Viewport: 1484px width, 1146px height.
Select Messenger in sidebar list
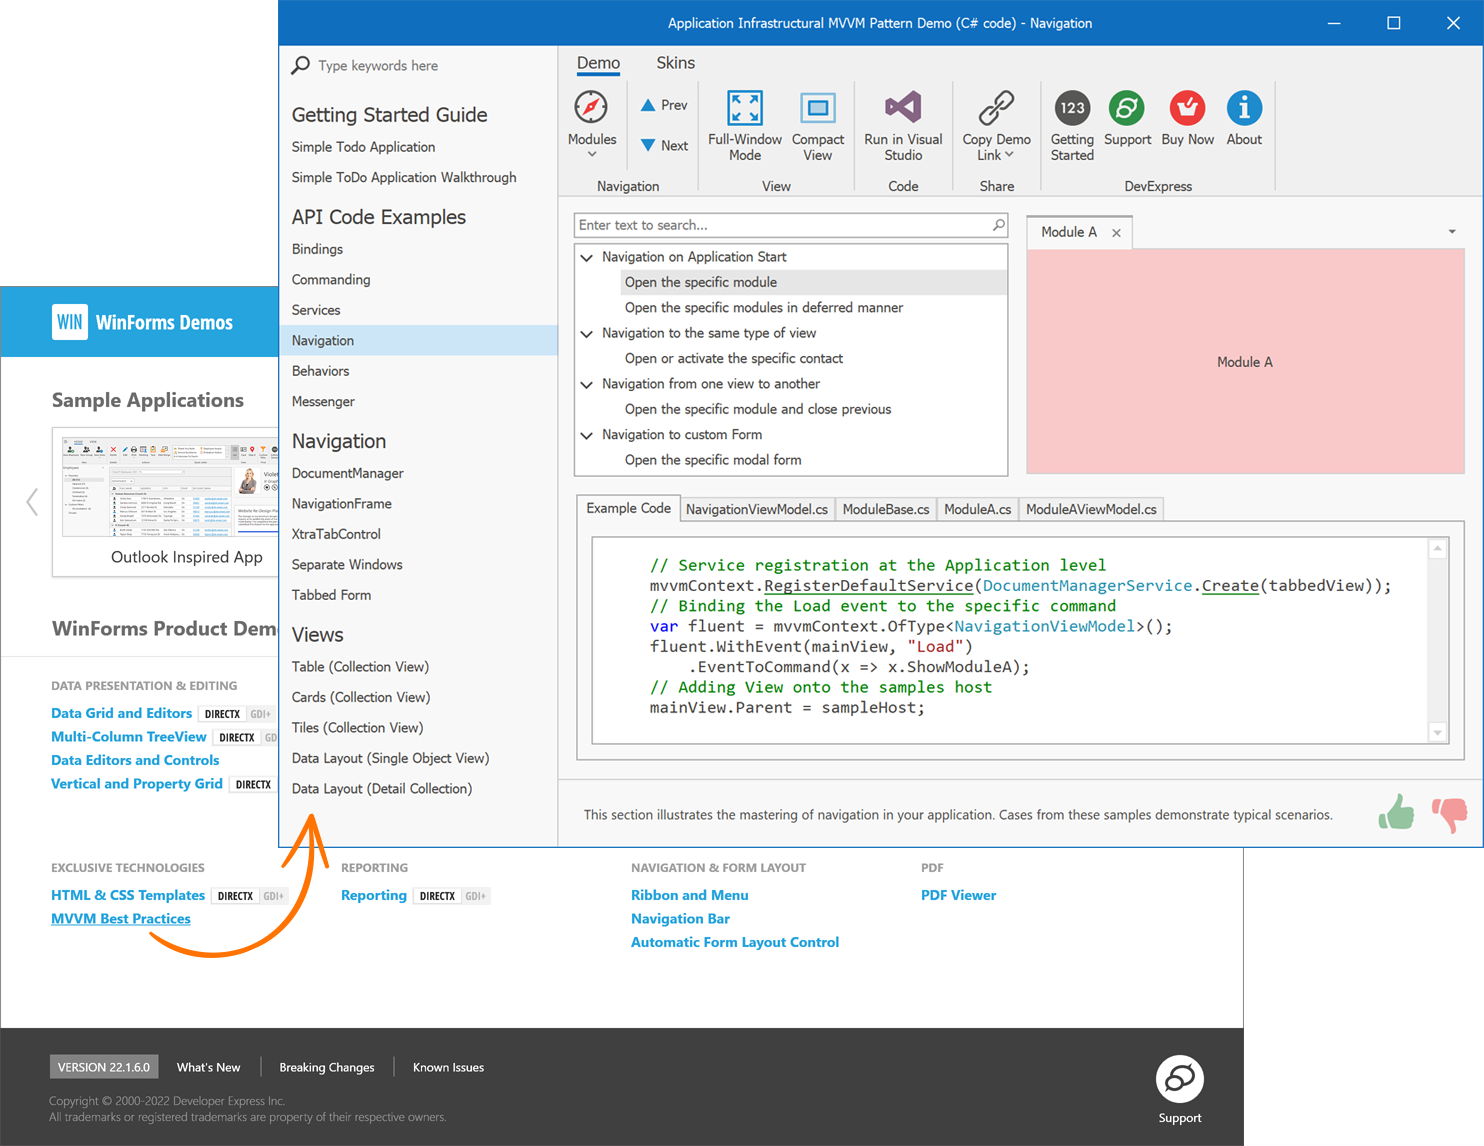pyautogui.click(x=323, y=401)
